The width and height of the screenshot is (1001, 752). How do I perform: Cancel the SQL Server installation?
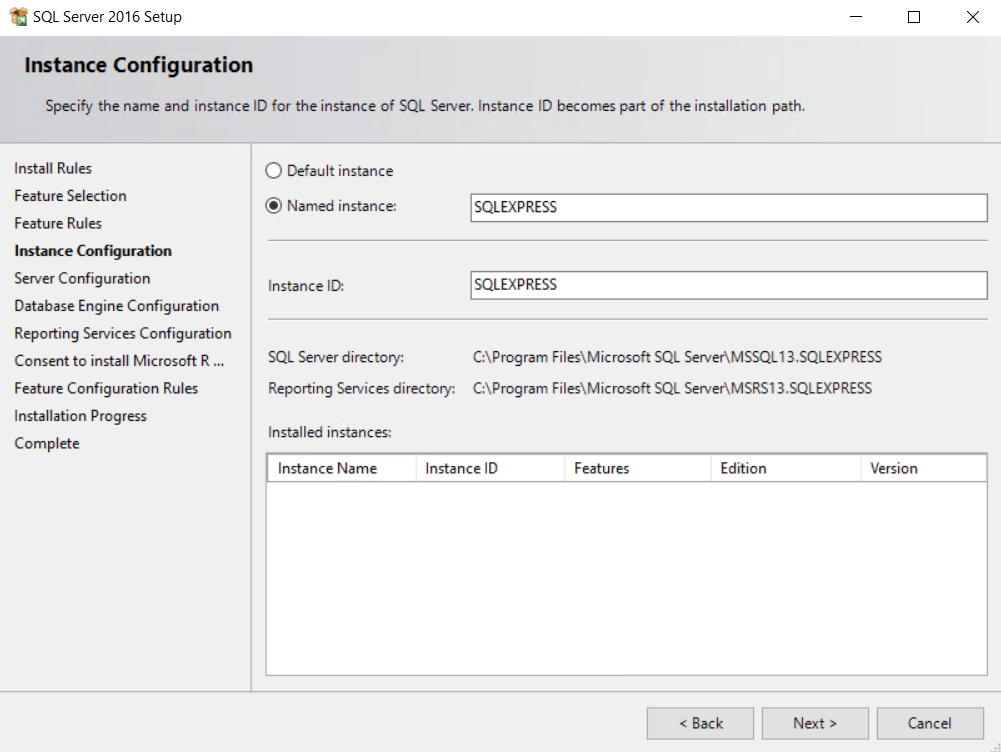930,723
